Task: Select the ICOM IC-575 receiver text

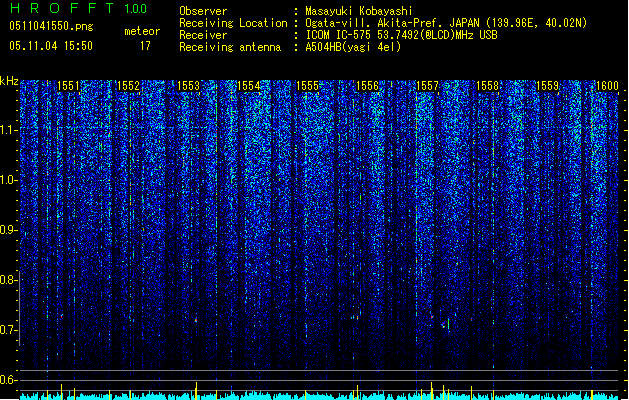Action: coord(401,35)
